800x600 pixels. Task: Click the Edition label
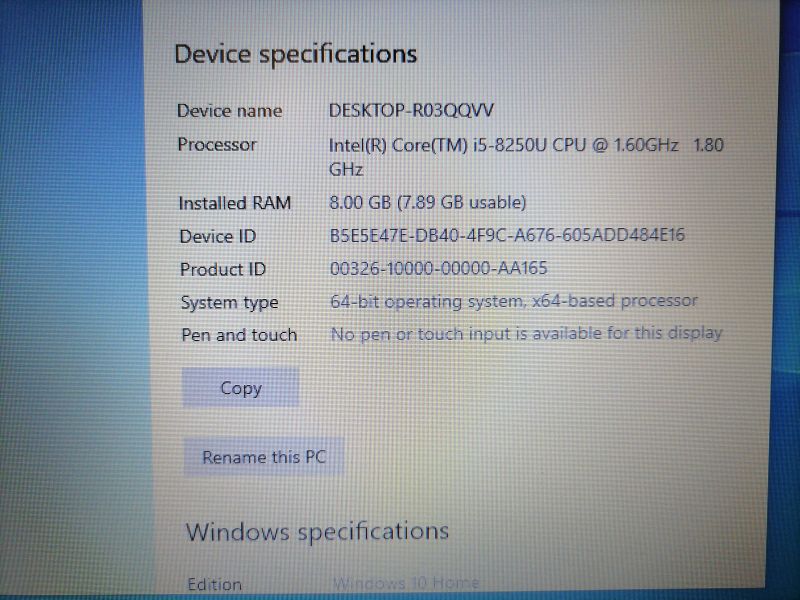214,584
